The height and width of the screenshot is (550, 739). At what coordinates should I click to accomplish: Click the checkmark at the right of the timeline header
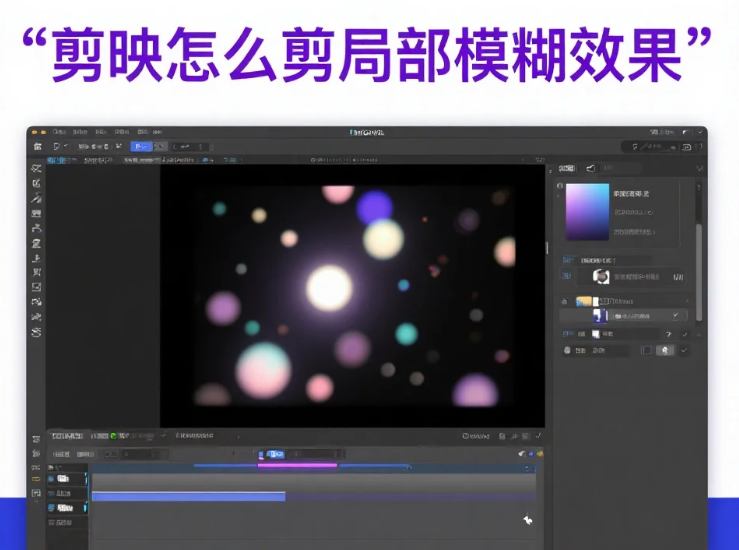pos(538,436)
